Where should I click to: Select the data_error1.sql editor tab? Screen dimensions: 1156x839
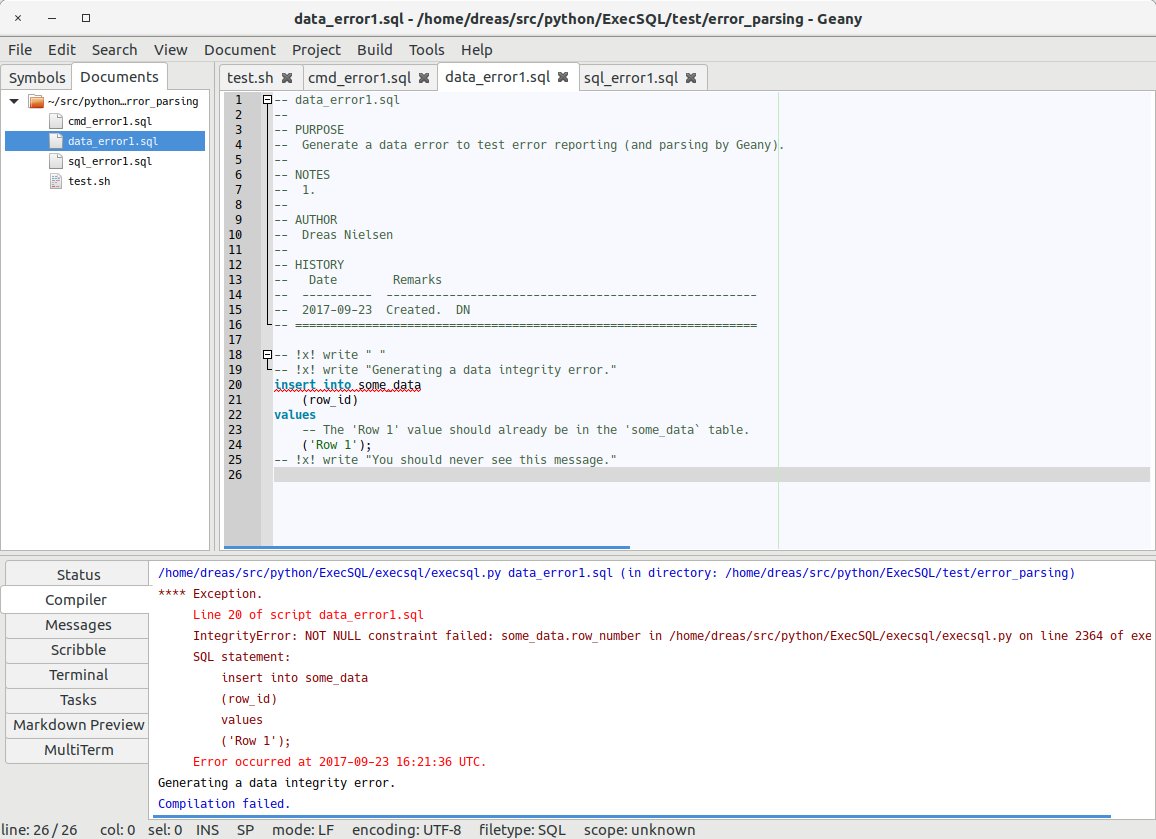pos(498,77)
